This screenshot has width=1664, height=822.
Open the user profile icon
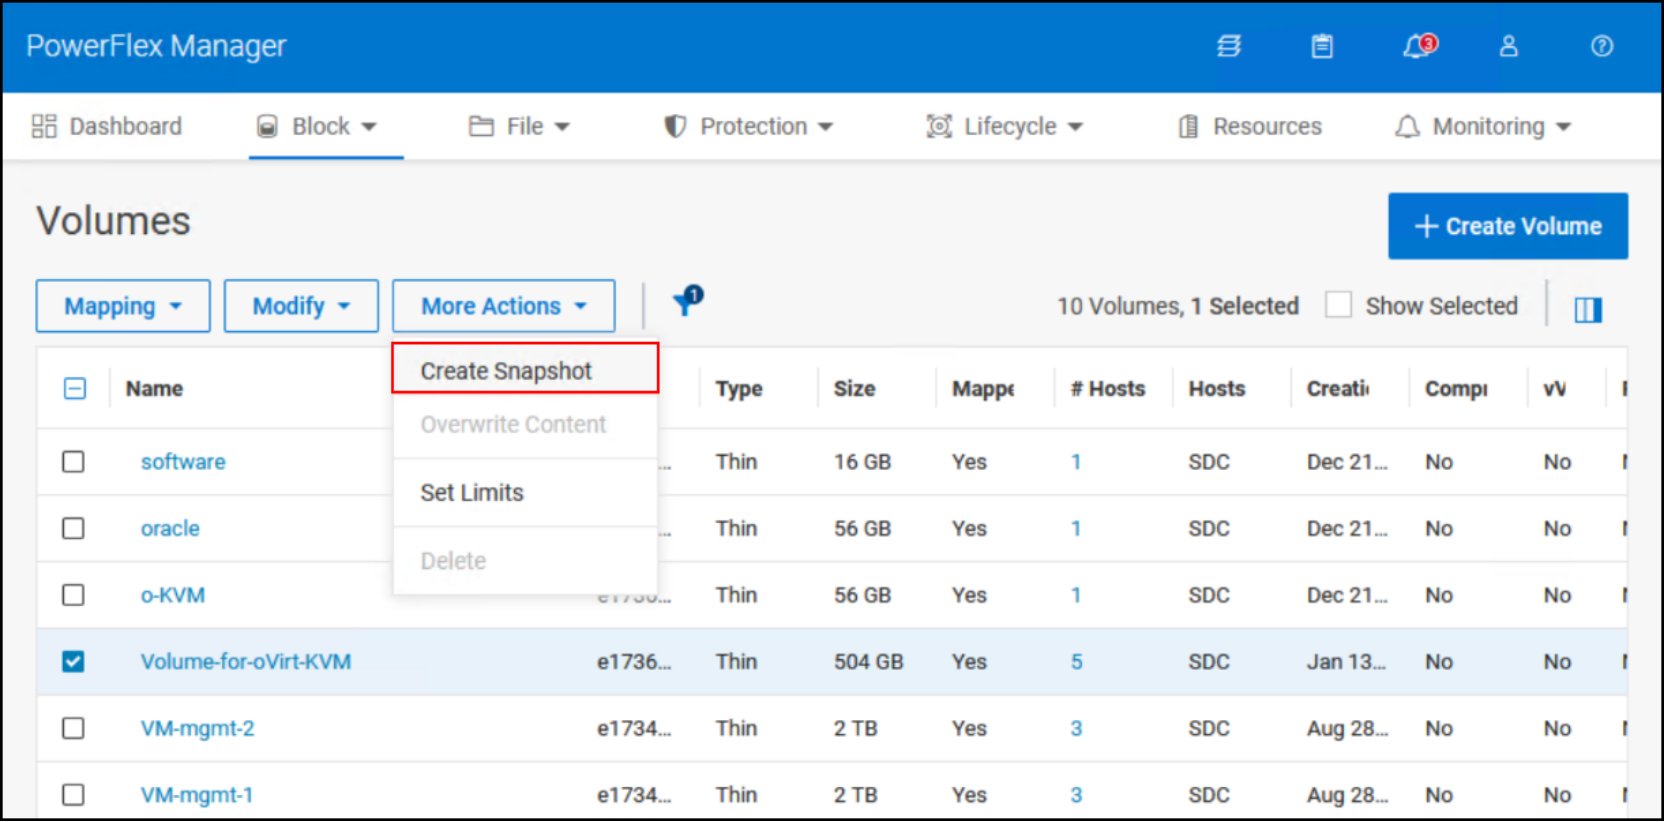(x=1508, y=46)
